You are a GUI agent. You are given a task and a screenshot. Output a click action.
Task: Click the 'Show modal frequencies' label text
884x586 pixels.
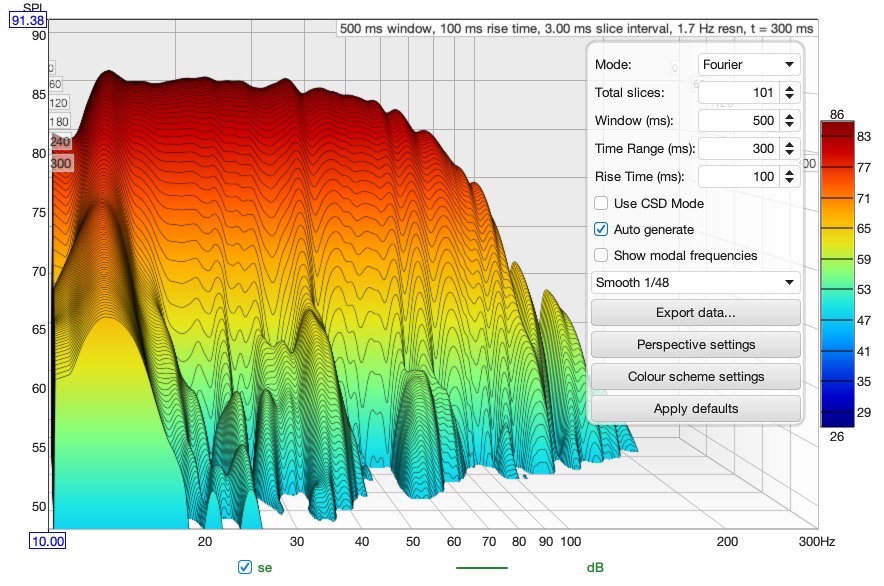pos(686,255)
